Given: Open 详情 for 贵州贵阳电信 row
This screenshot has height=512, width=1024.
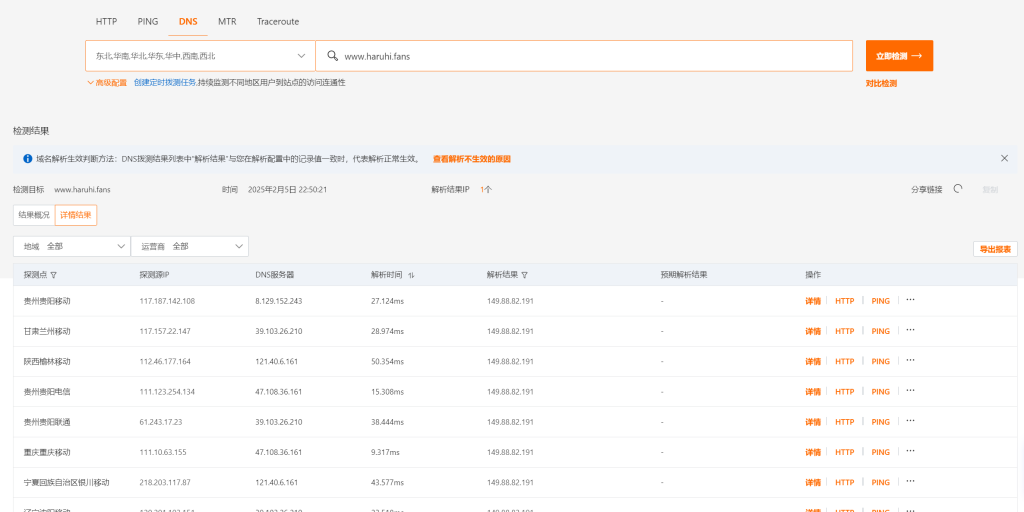Looking at the screenshot, I should [x=812, y=392].
